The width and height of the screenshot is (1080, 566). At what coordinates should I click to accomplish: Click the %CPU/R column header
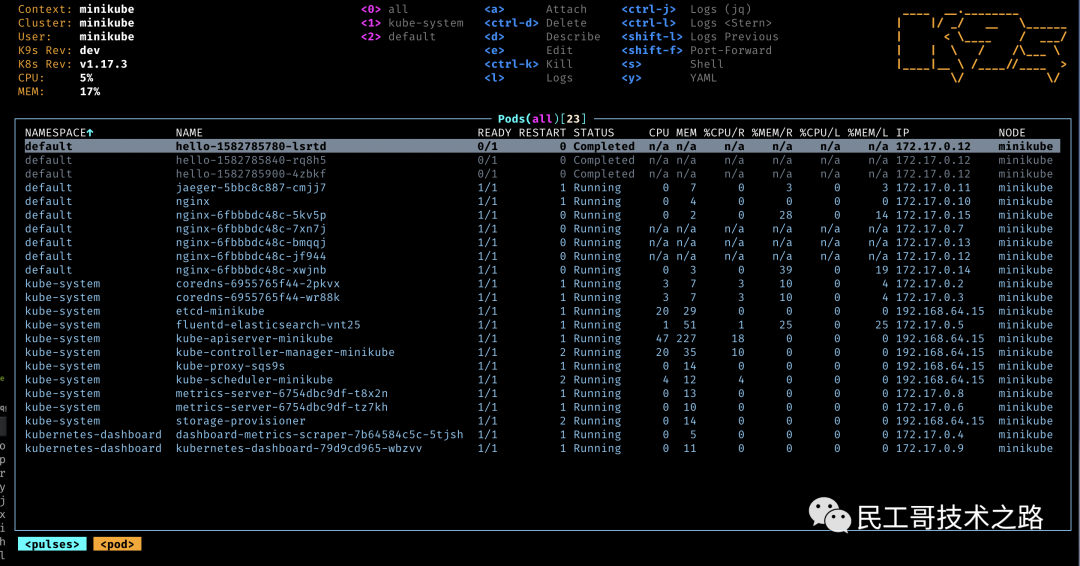[724, 132]
